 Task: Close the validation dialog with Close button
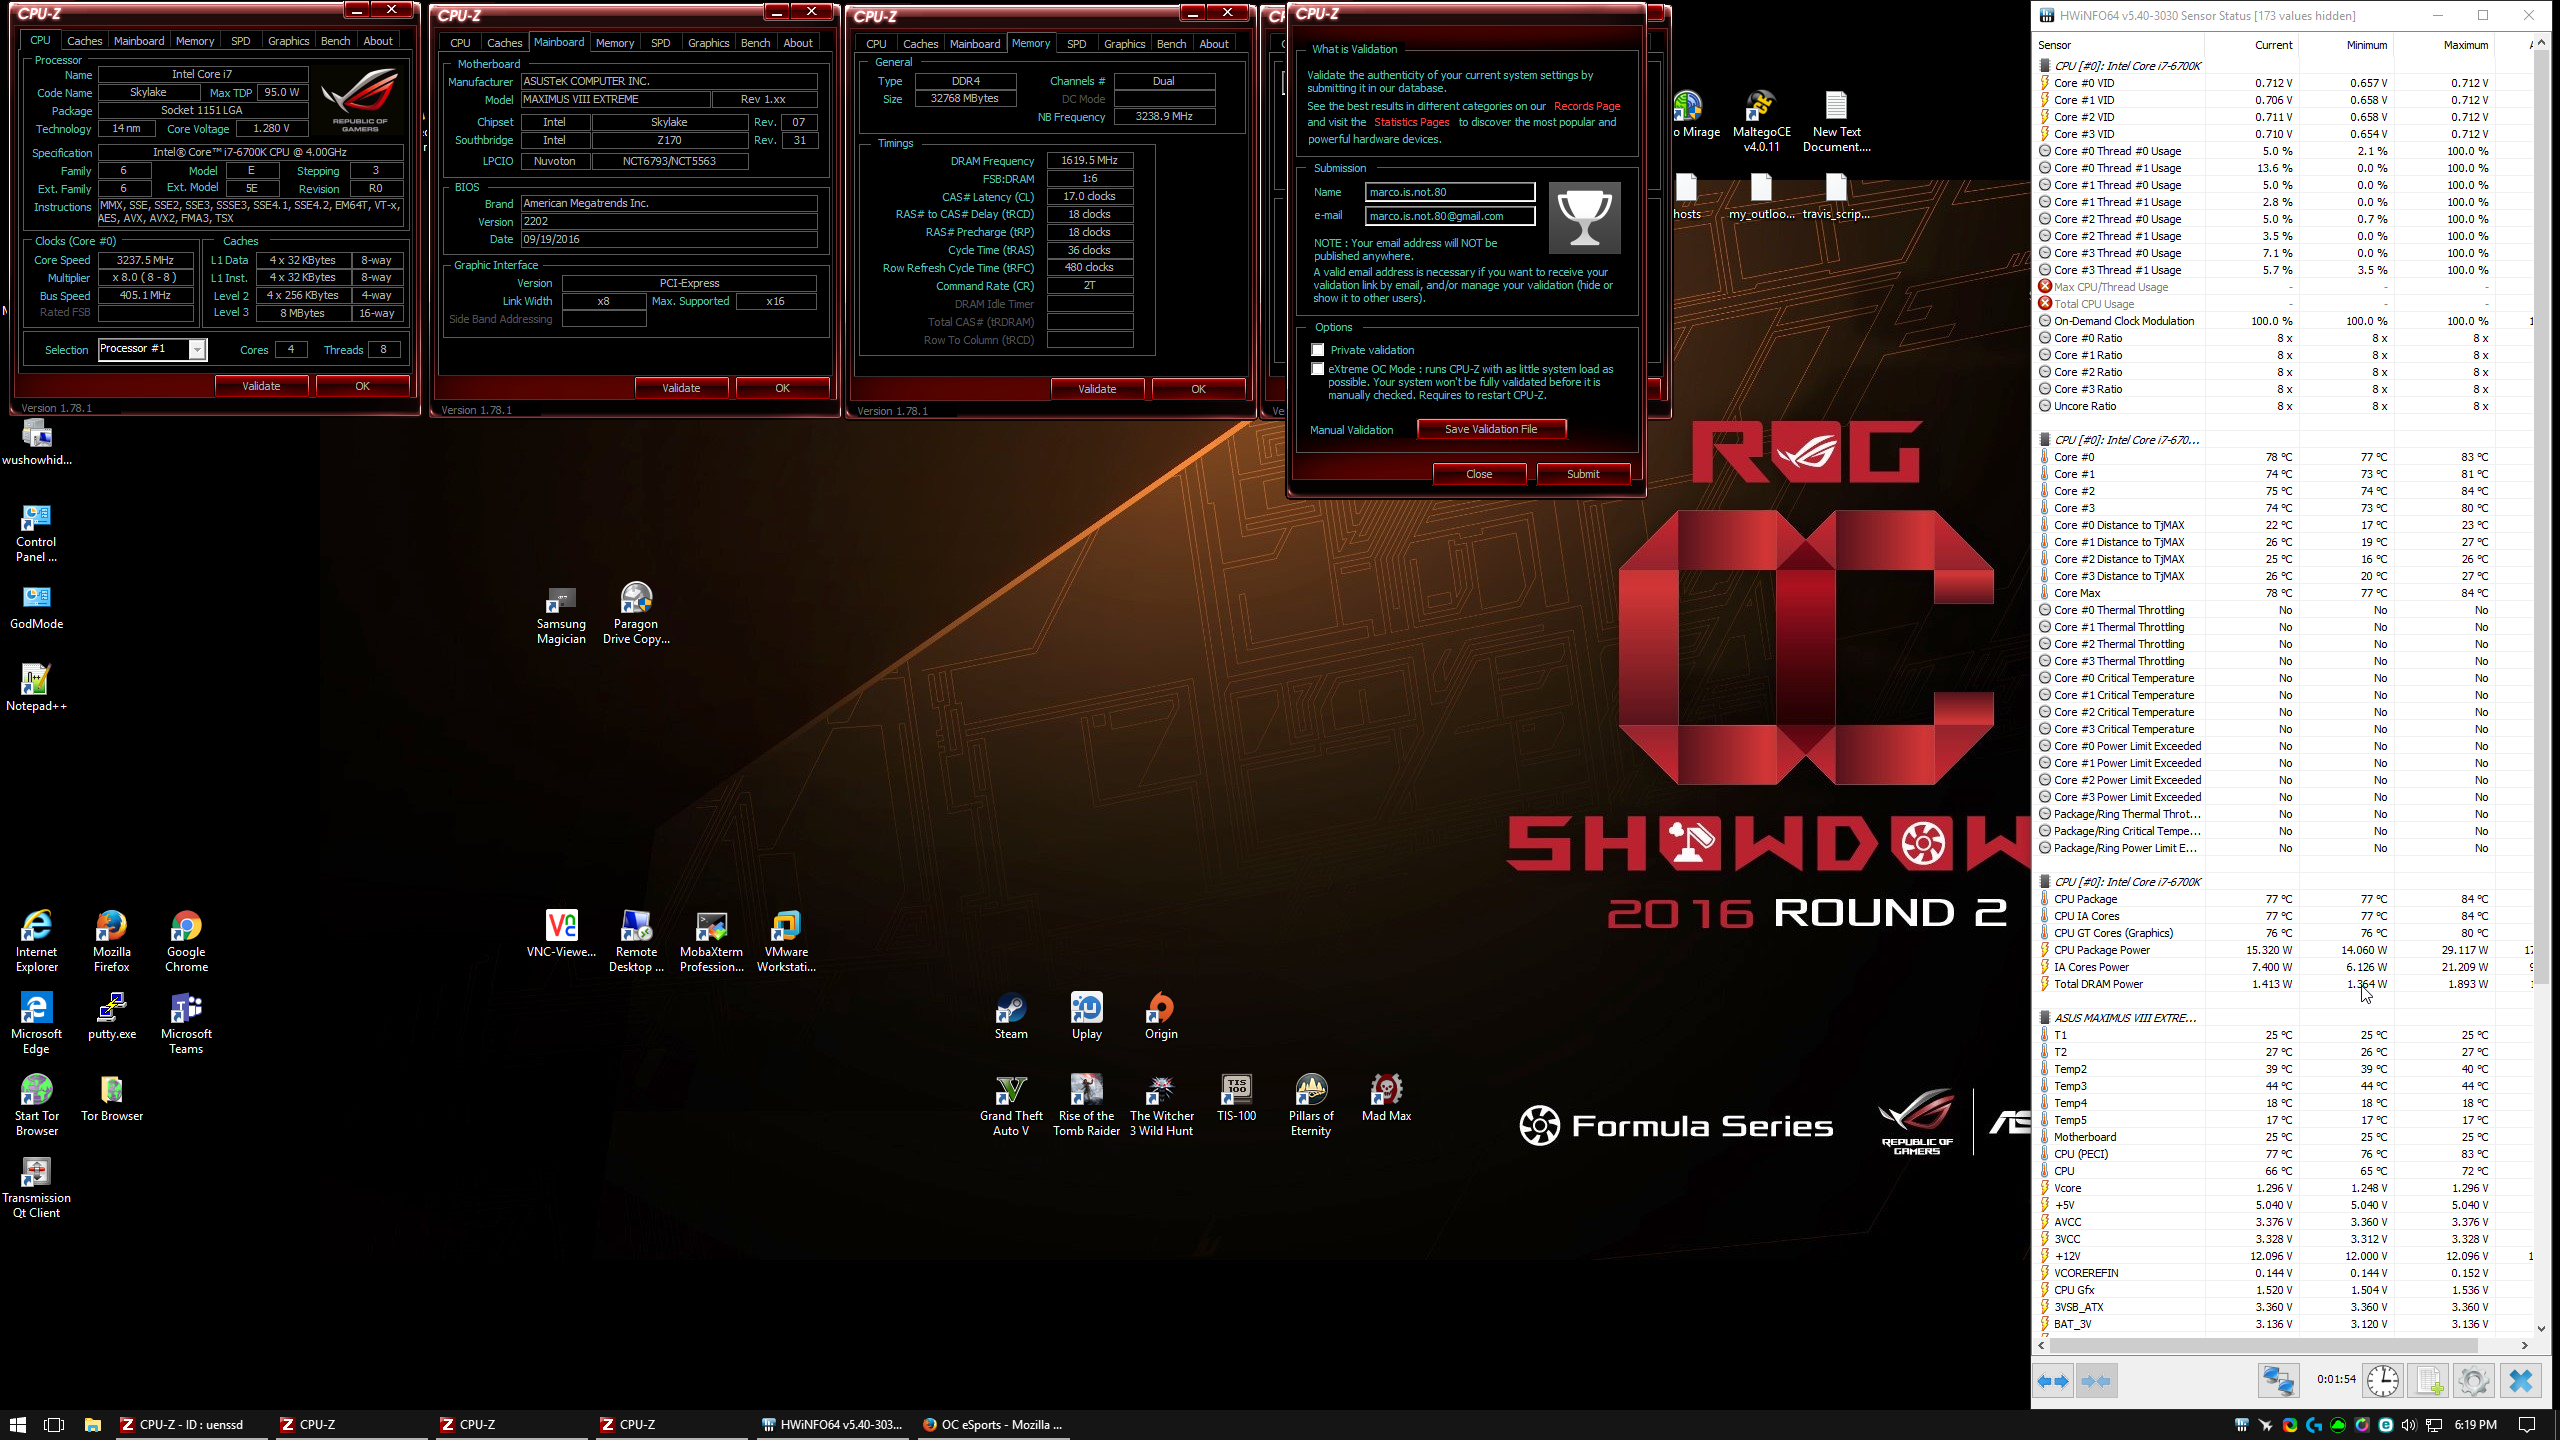tap(1479, 474)
